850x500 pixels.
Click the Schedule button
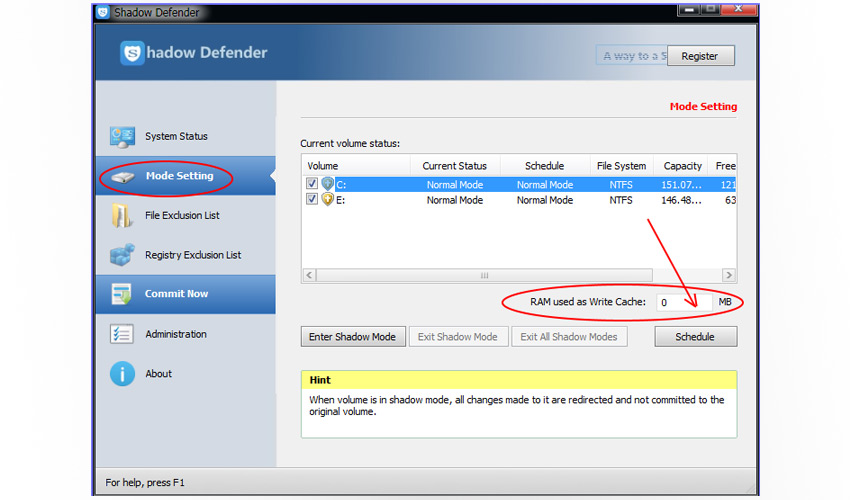696,337
